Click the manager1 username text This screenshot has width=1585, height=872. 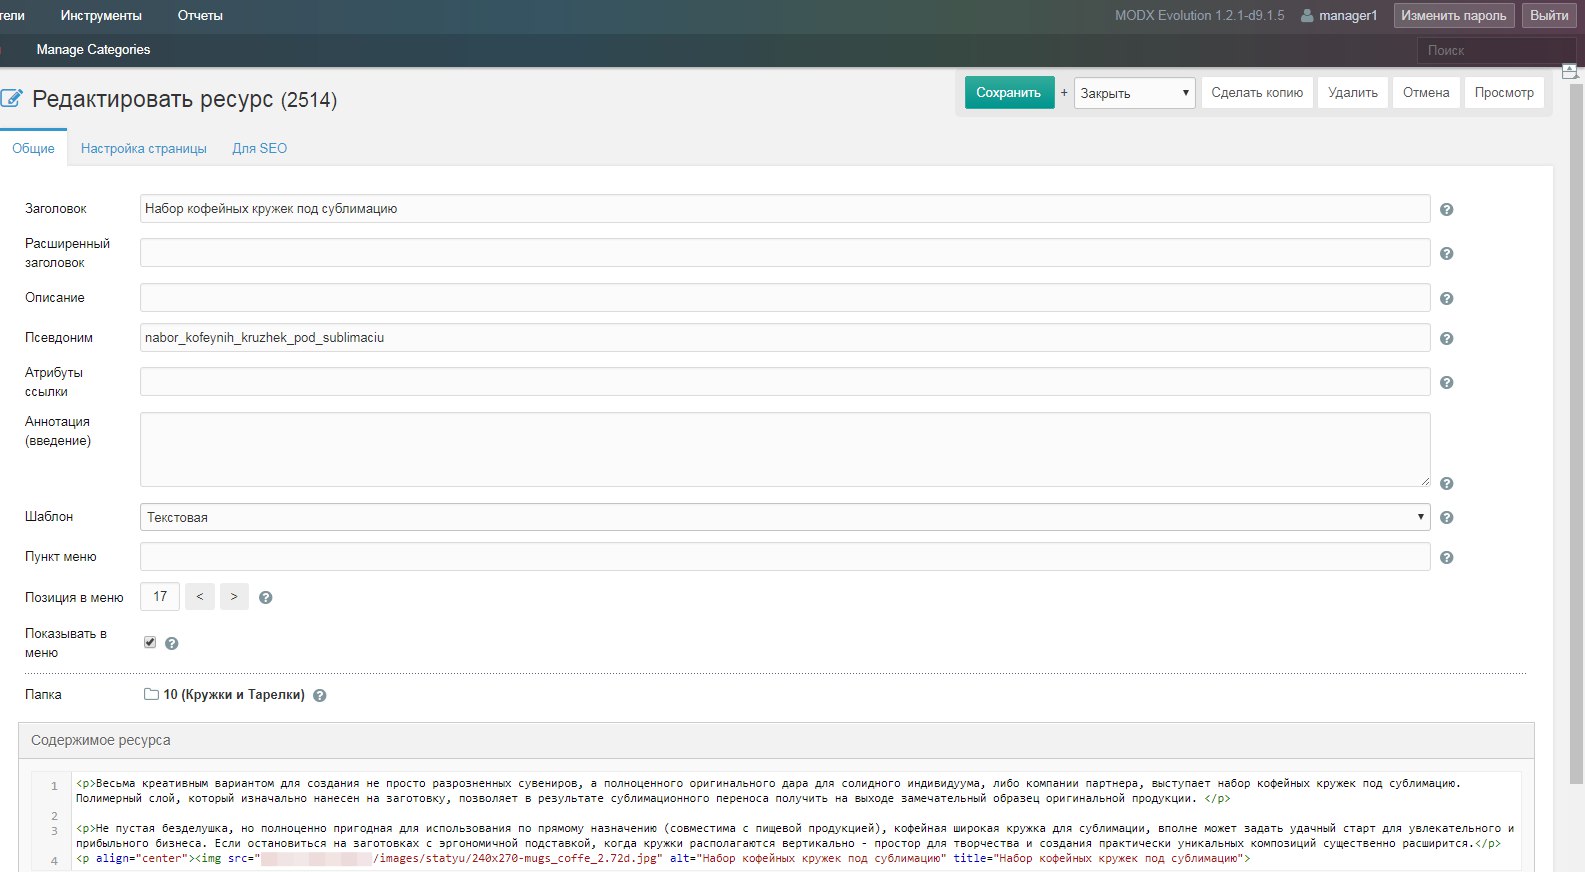tap(1348, 16)
